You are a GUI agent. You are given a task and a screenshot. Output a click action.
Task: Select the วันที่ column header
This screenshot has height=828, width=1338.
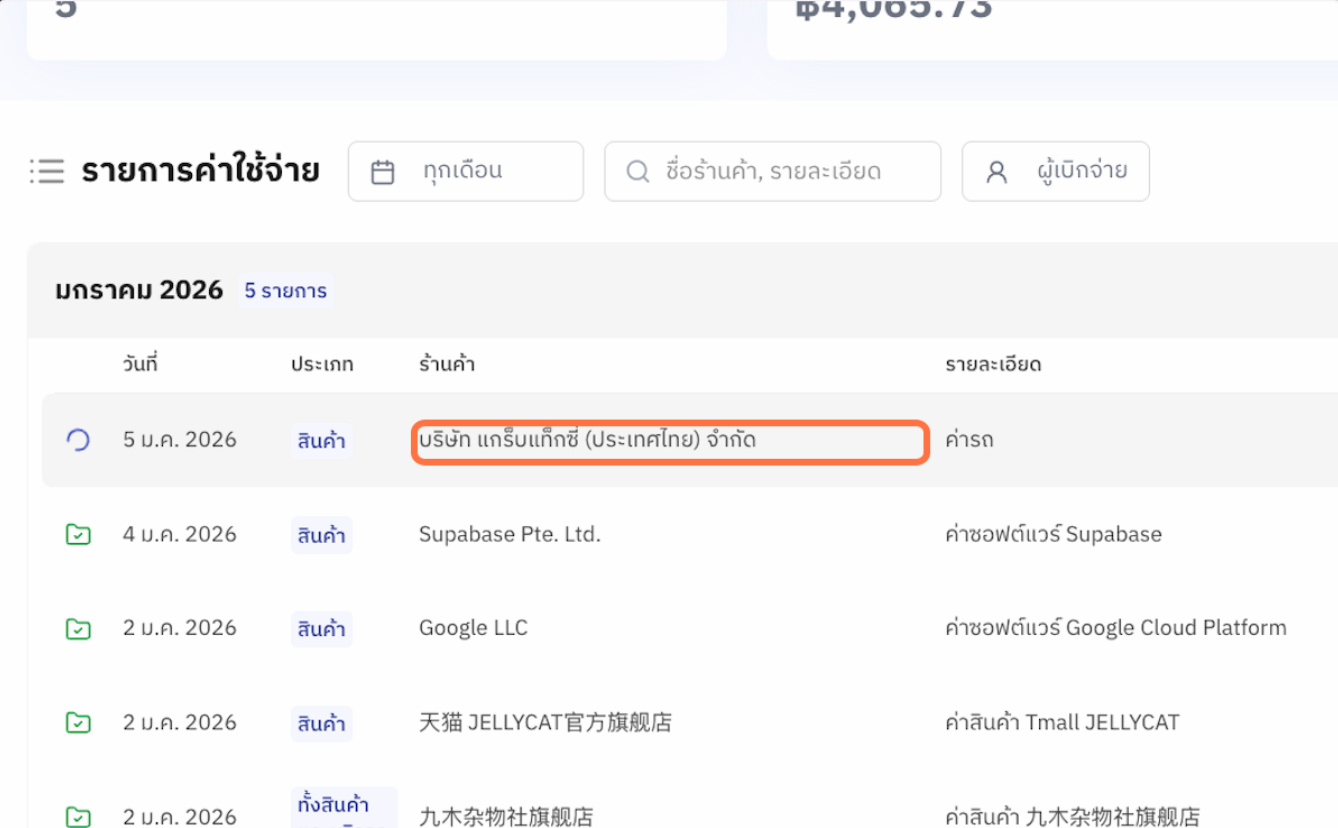point(140,363)
